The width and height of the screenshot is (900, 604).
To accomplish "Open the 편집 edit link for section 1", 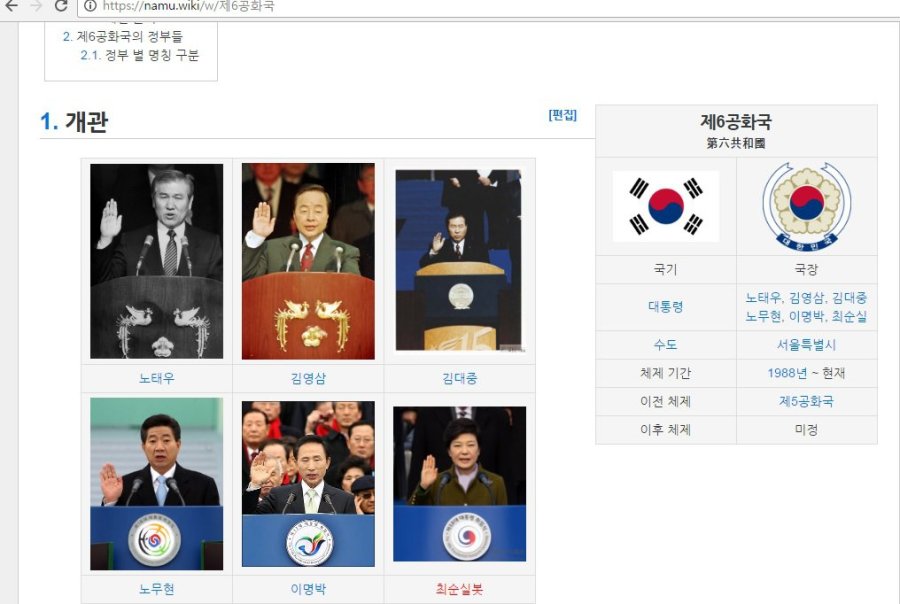I will [562, 115].
